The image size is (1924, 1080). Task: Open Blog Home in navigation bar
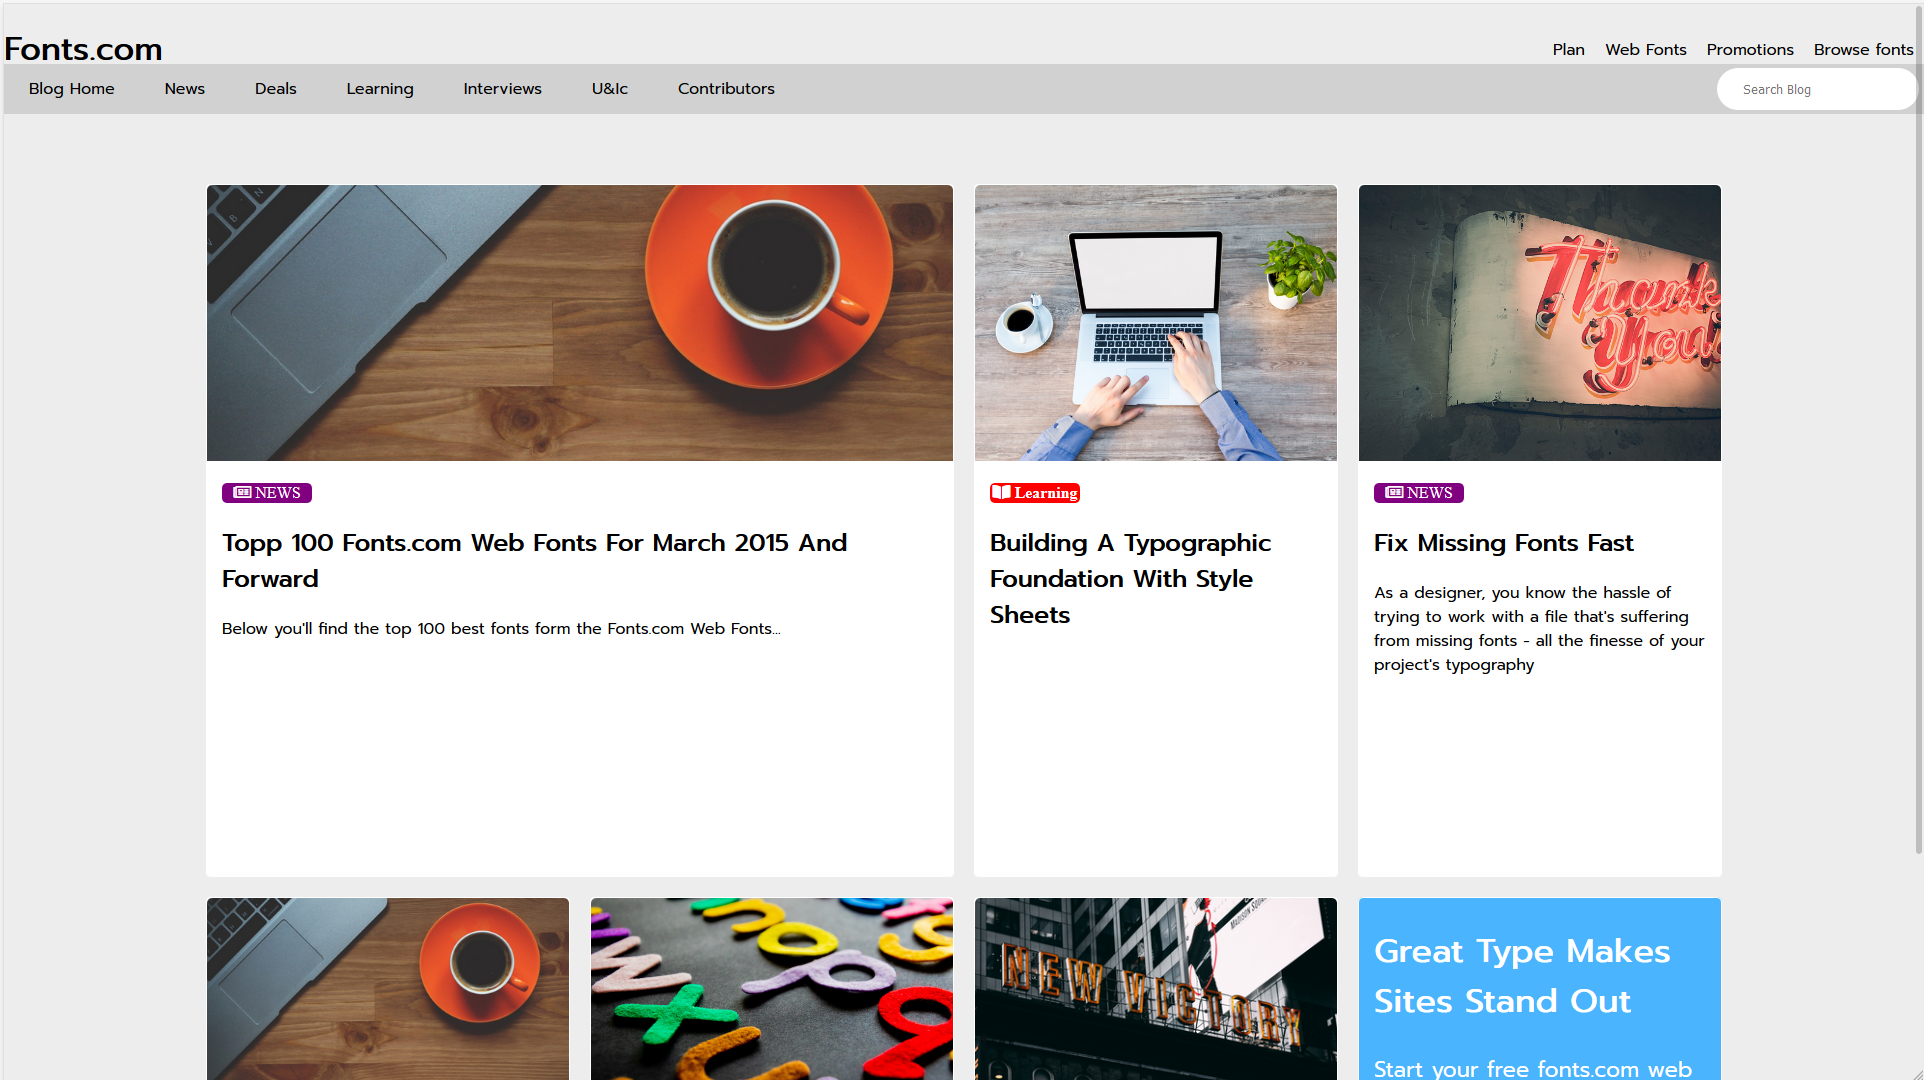pos(71,89)
